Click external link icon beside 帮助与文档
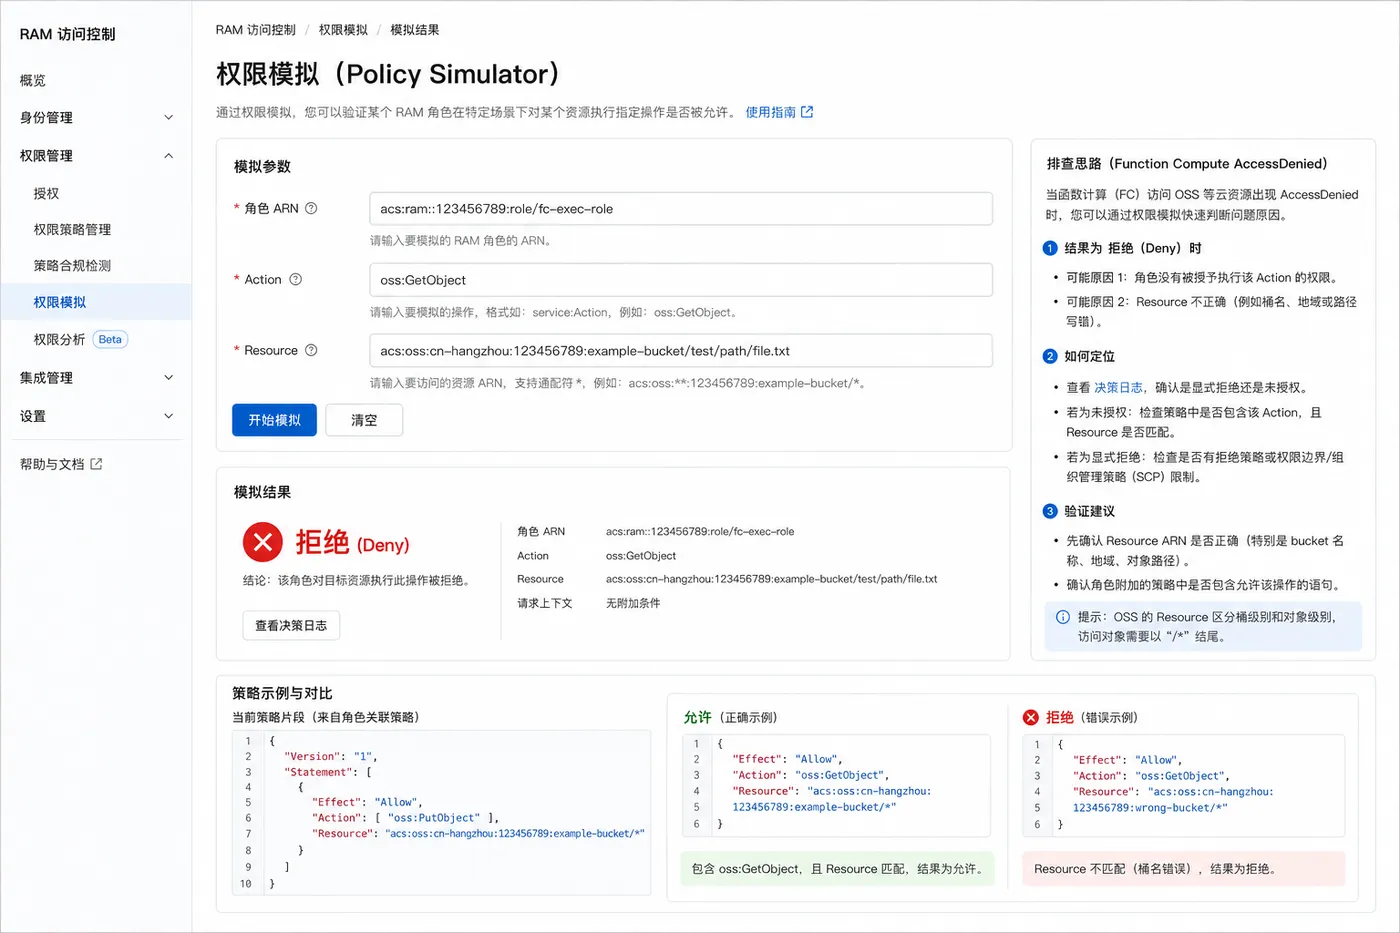Viewport: 1400px width, 933px height. pos(96,464)
